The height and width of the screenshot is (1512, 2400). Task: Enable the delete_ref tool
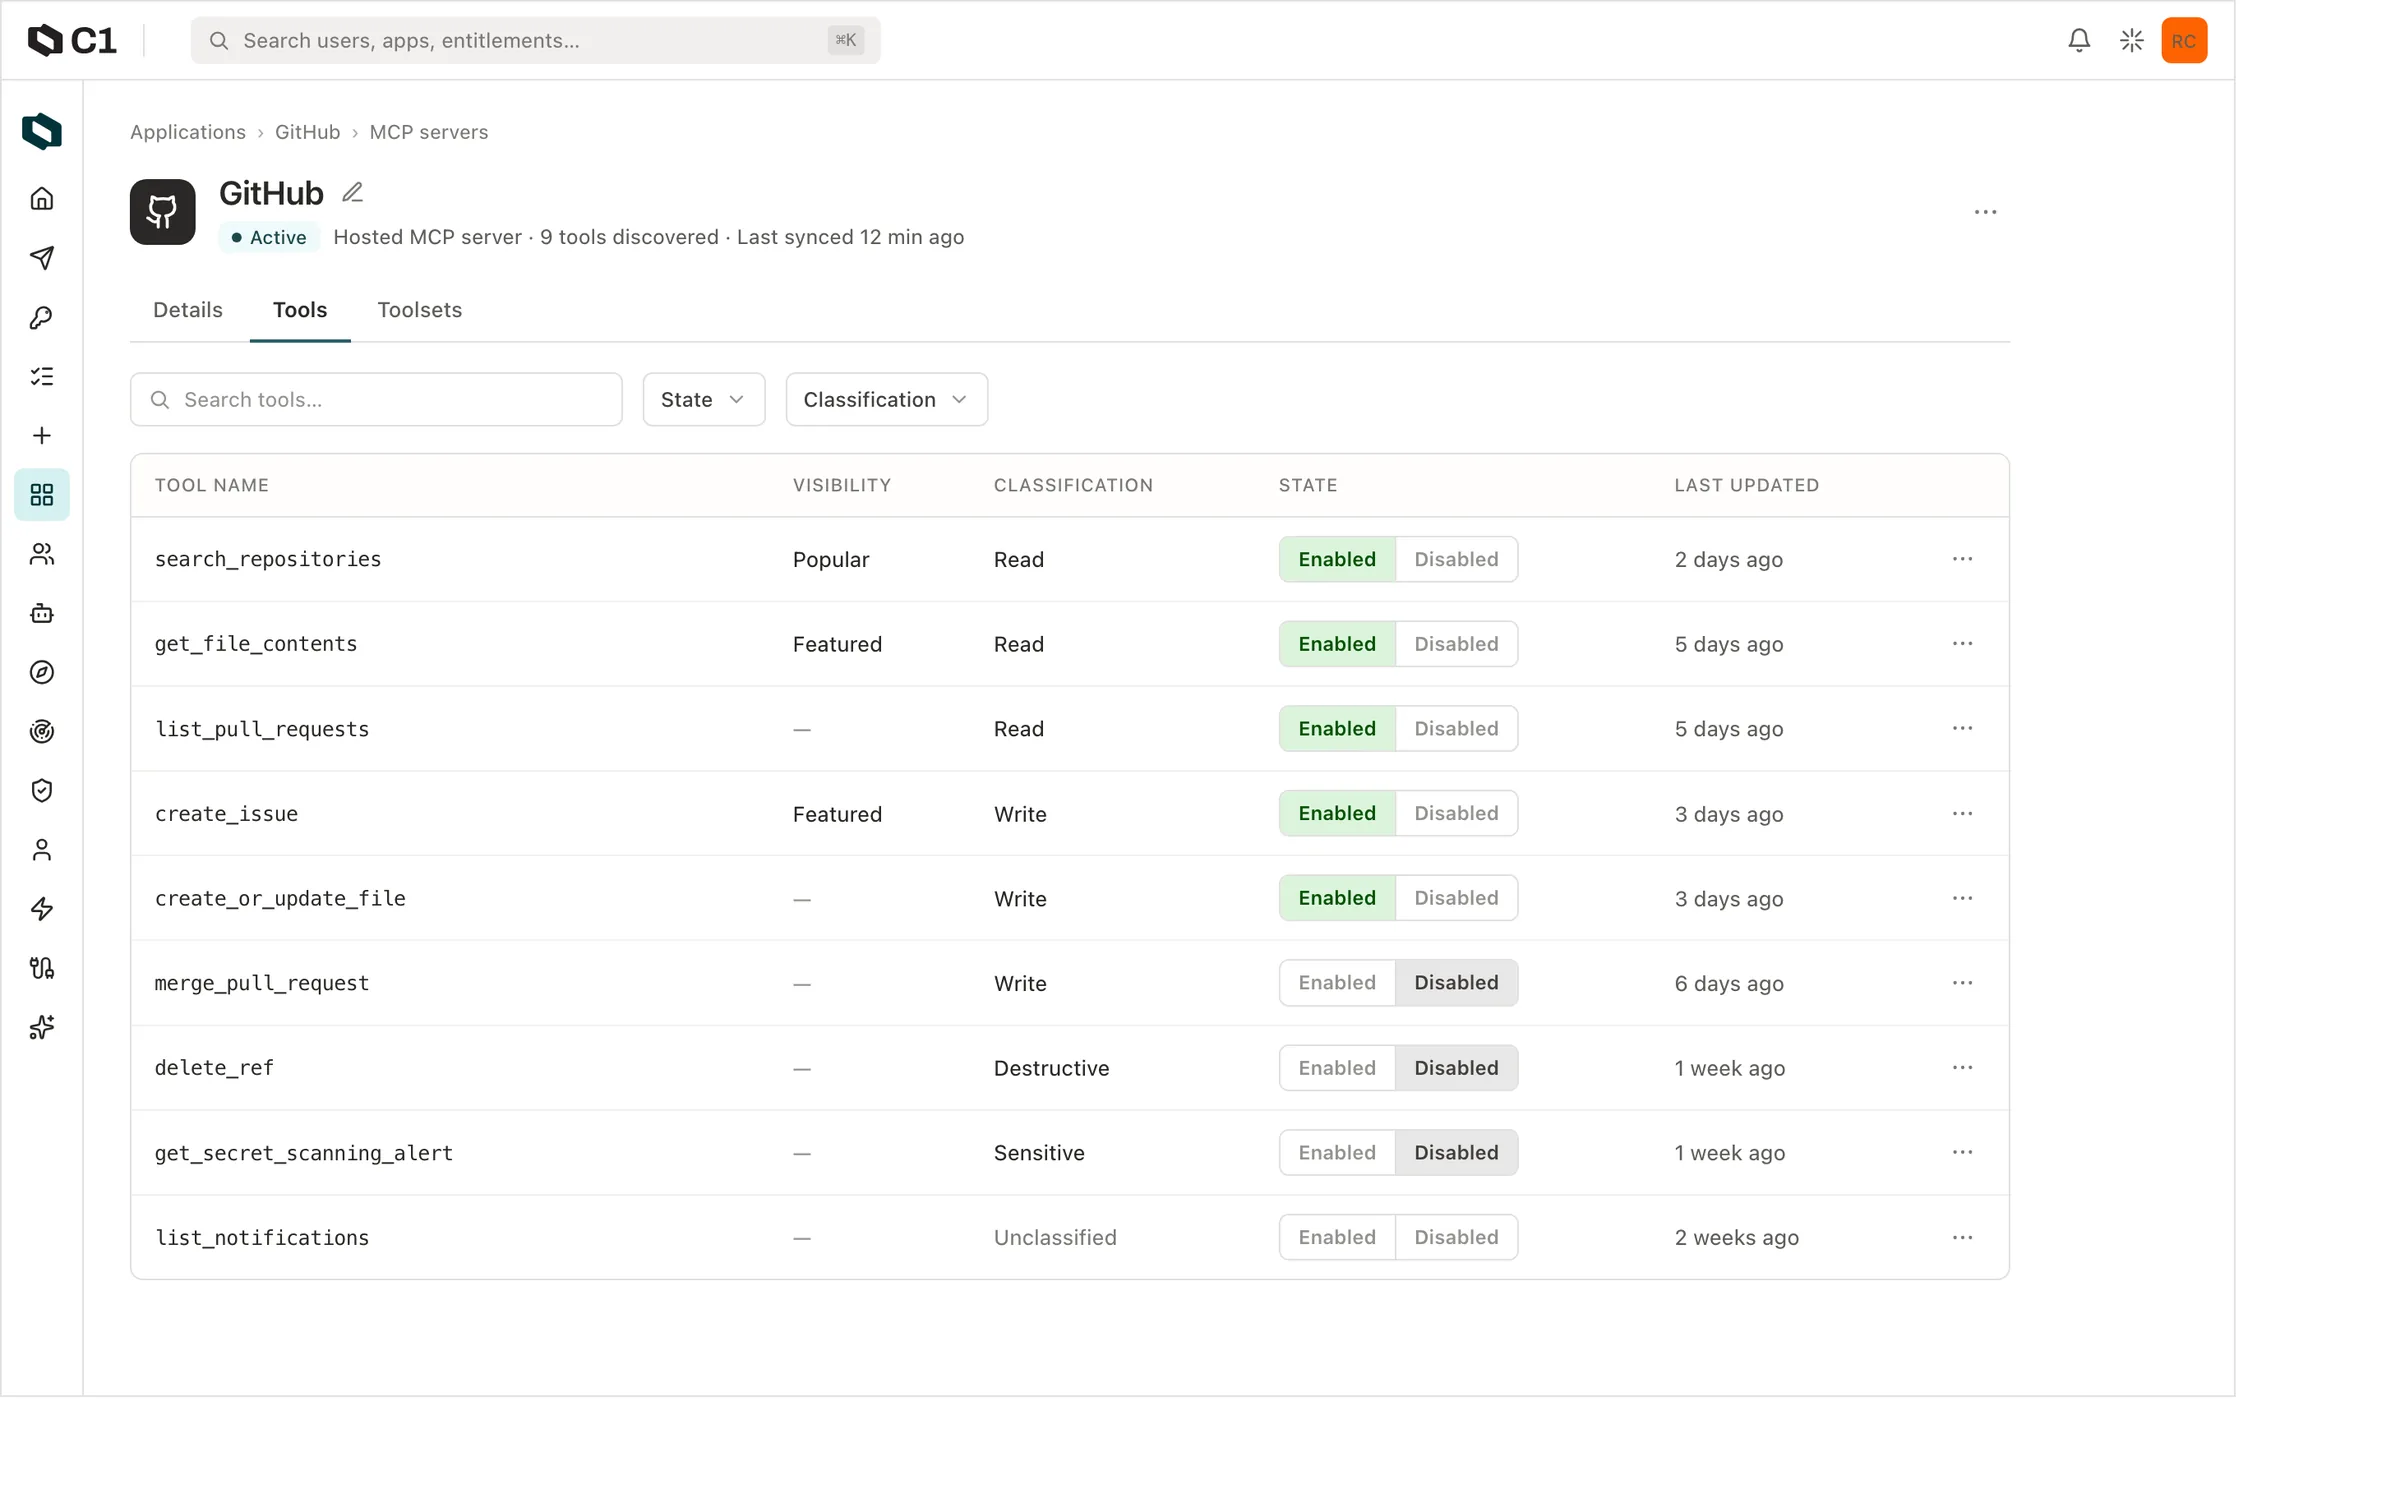(1337, 1068)
